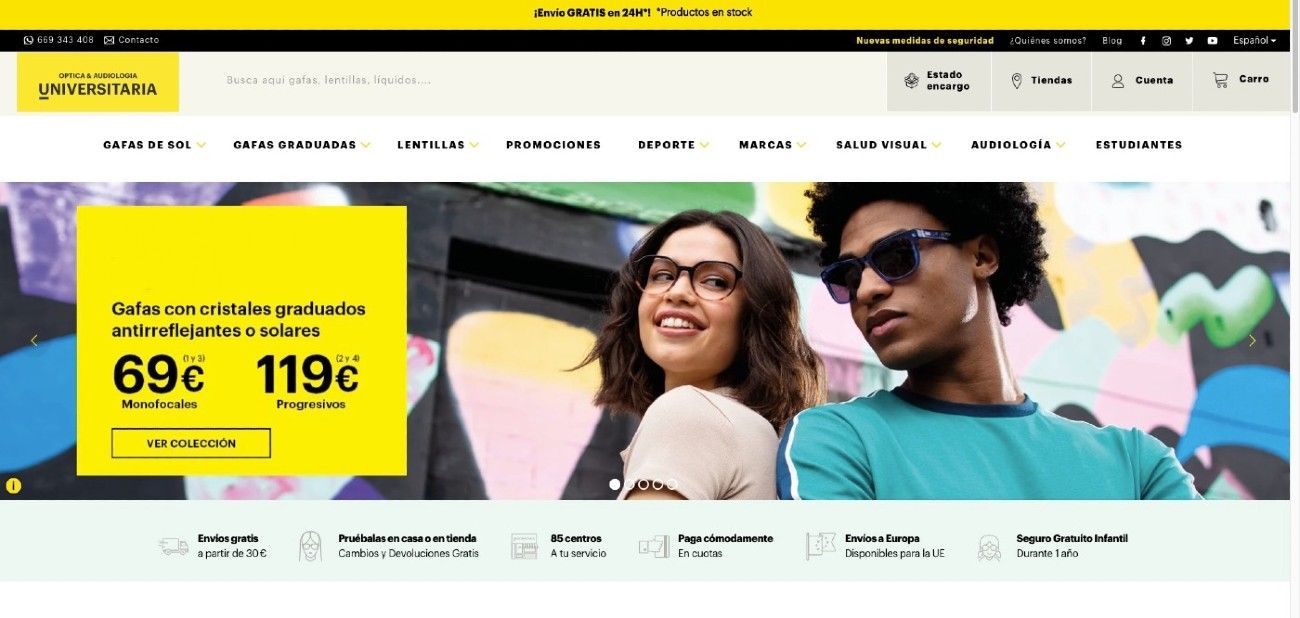Open the YouTube social icon

coord(1212,41)
